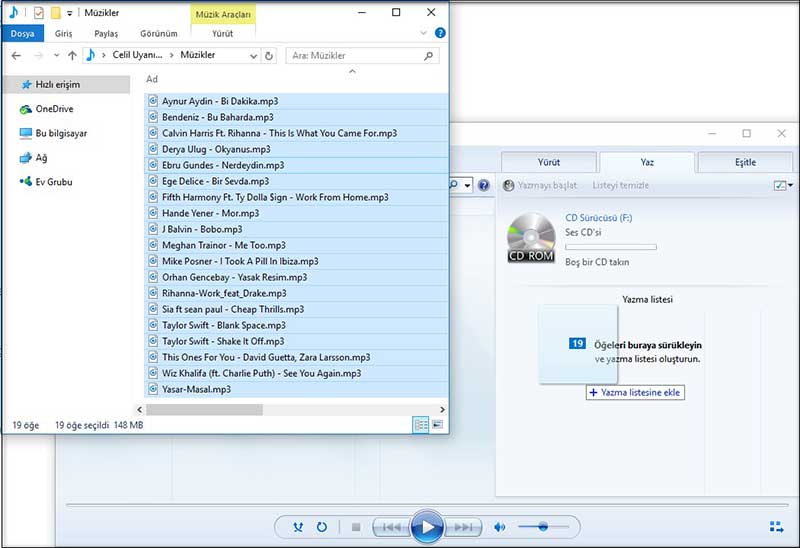Skip to the next track
The height and width of the screenshot is (548, 800).
(x=462, y=527)
